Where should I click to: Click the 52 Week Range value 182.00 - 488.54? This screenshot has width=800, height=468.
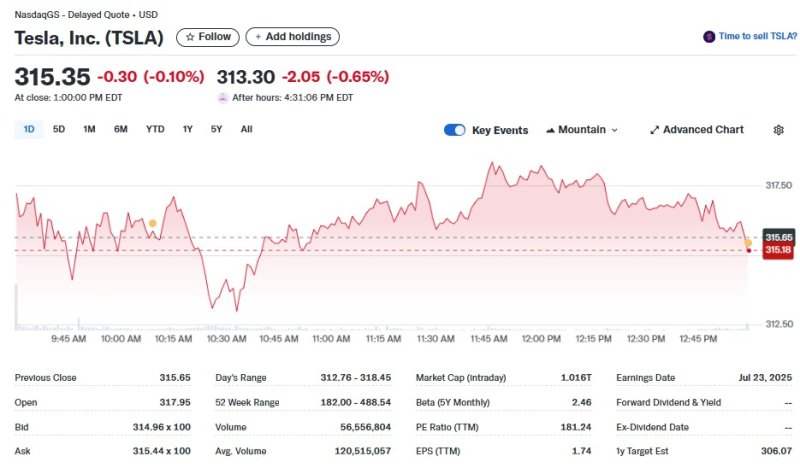(x=356, y=402)
